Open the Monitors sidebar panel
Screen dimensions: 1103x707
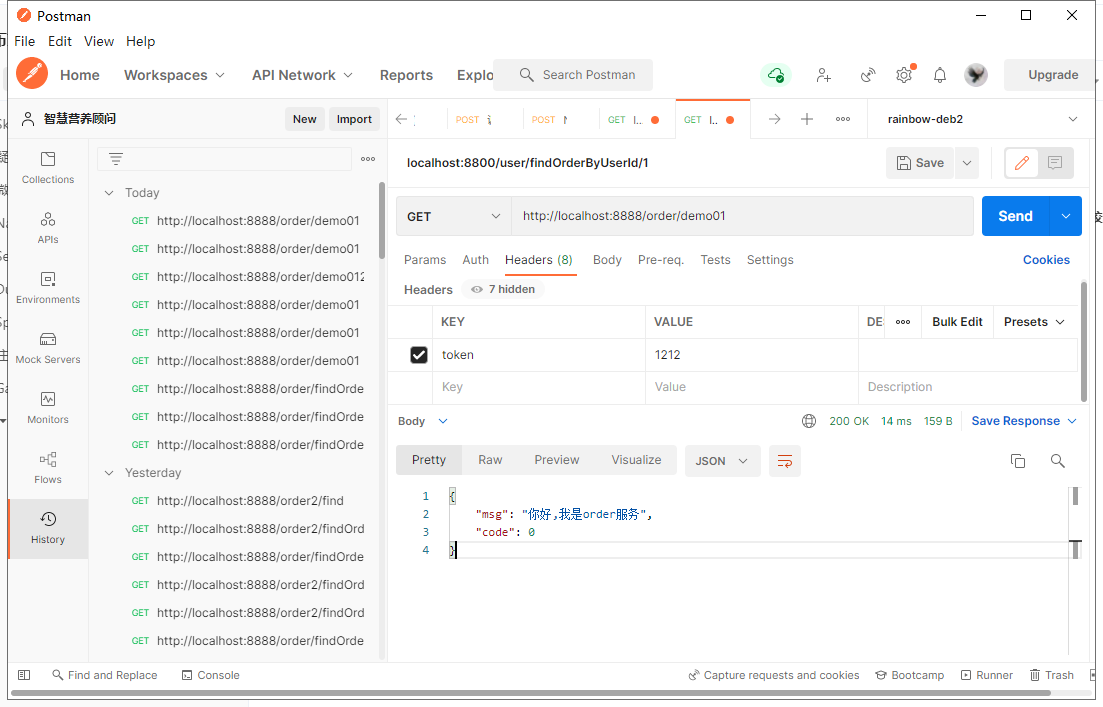click(48, 408)
